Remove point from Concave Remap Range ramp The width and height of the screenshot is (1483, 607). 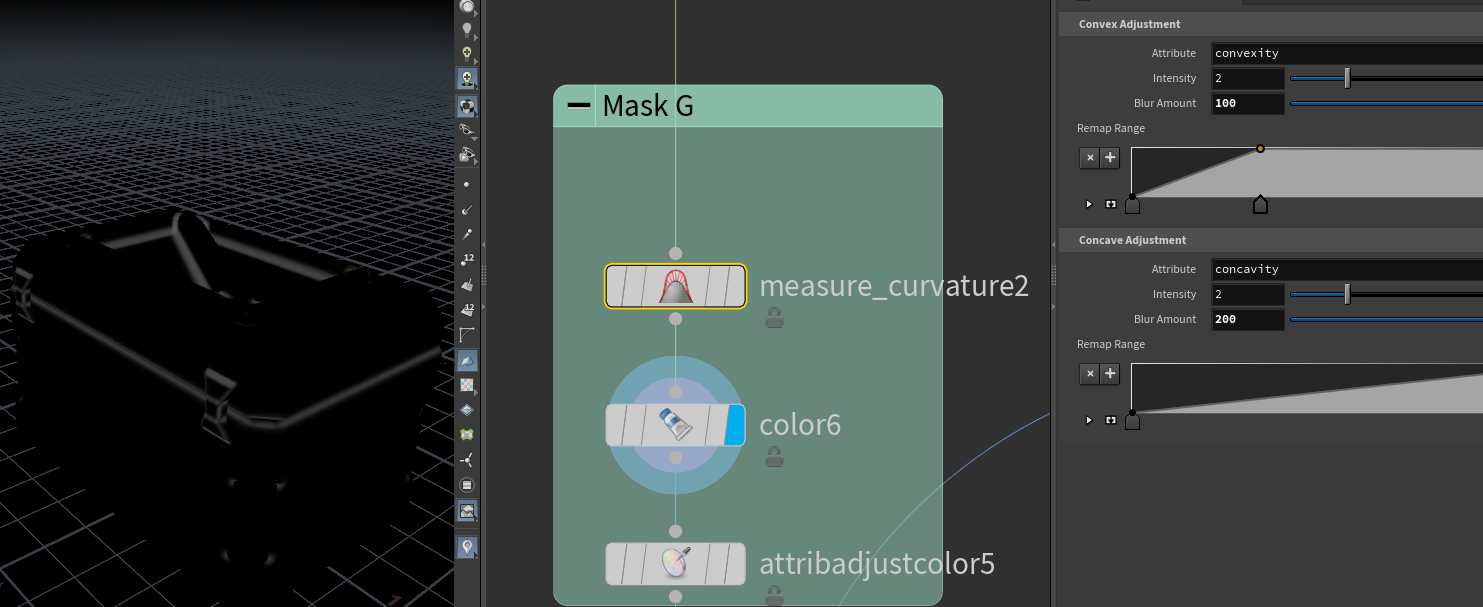coord(1089,374)
